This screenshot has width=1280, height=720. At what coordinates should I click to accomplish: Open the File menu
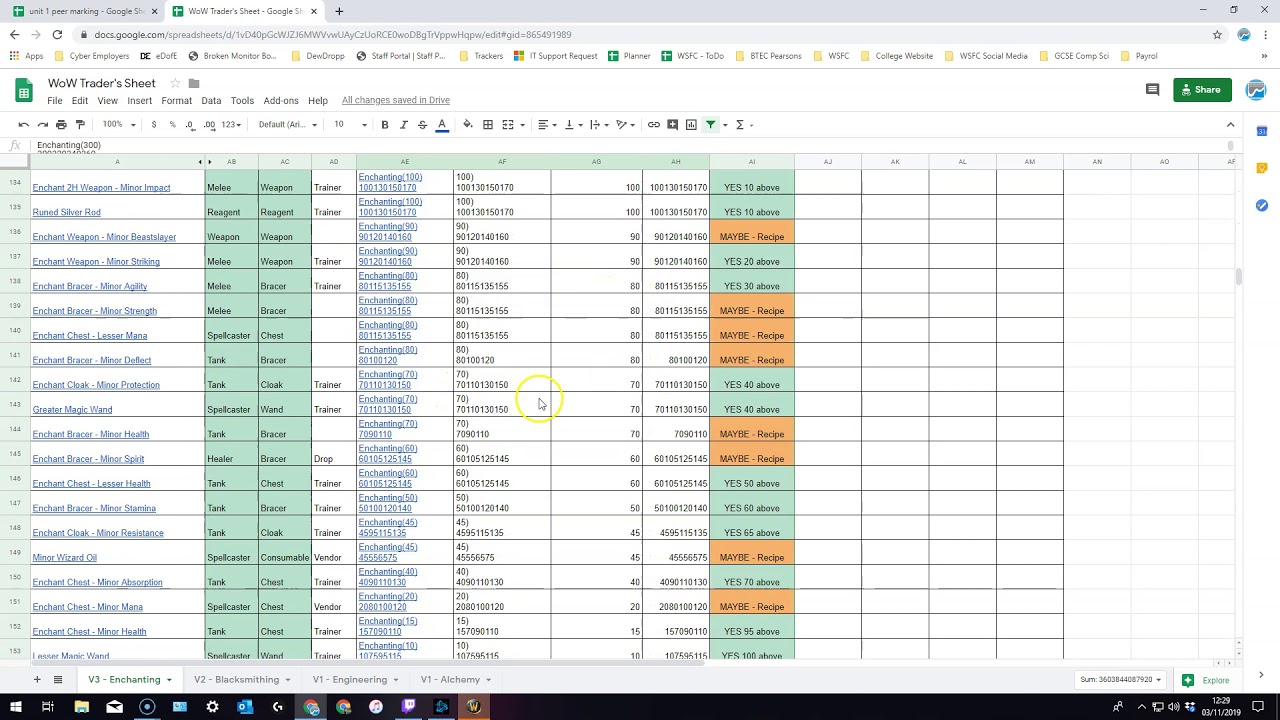point(55,101)
